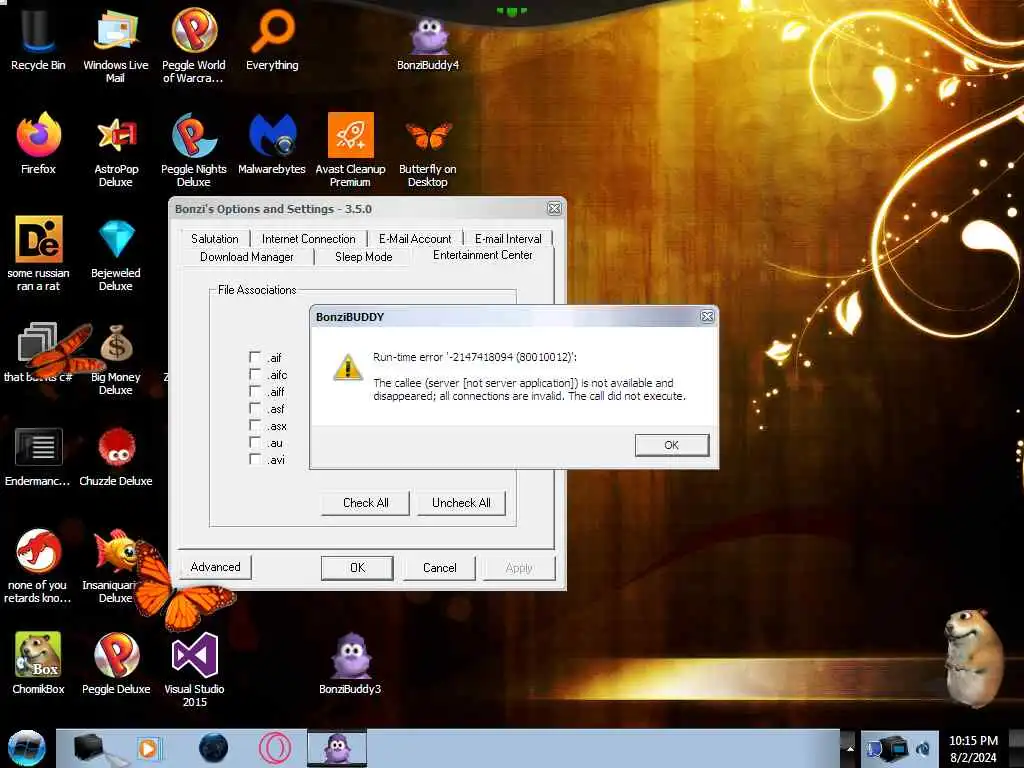Open the Endermanc... desktop icon
Viewport: 1024px width, 768px height.
point(38,457)
